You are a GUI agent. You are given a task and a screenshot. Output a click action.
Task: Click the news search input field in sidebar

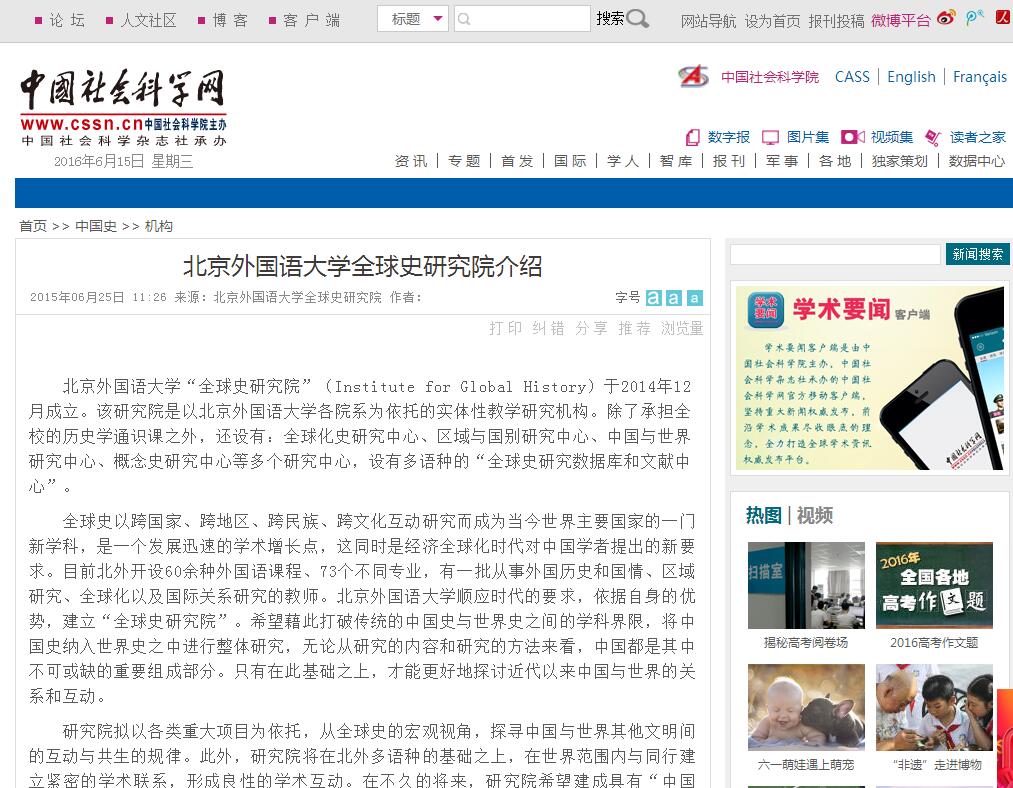pyautogui.click(x=835, y=254)
